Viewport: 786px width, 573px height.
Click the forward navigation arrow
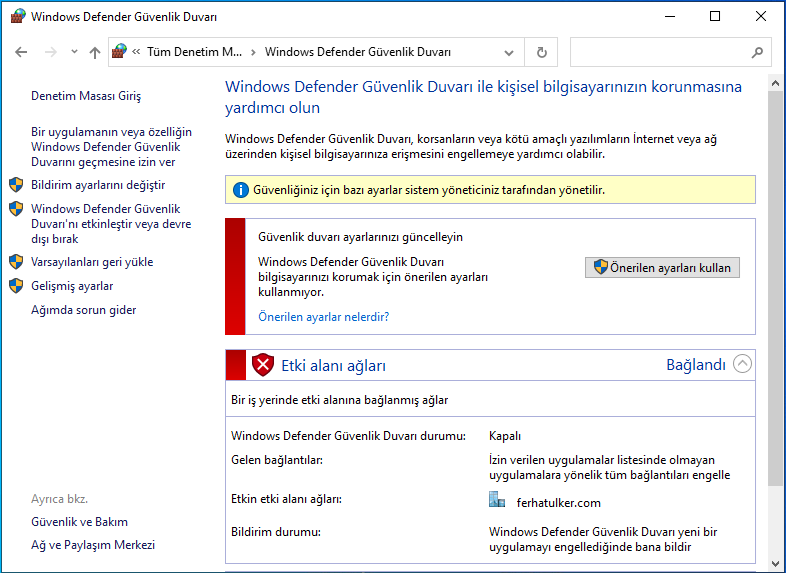click(51, 52)
